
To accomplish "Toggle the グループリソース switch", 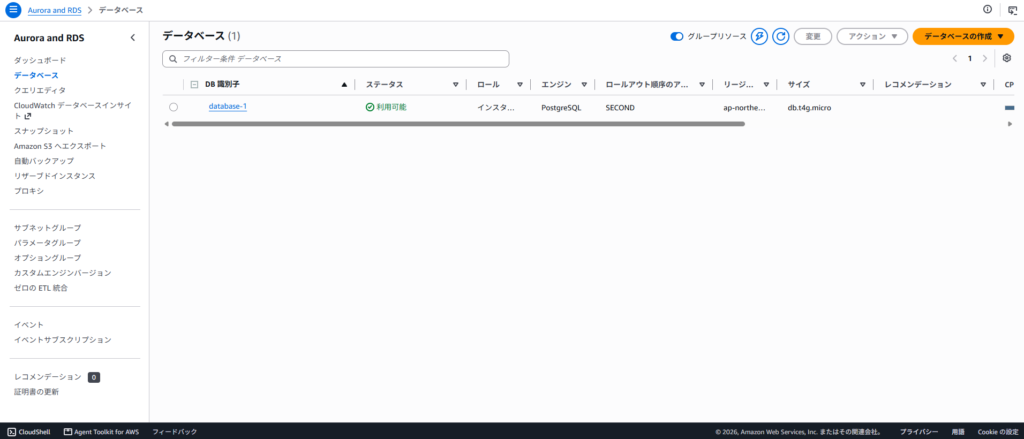I will point(677,37).
